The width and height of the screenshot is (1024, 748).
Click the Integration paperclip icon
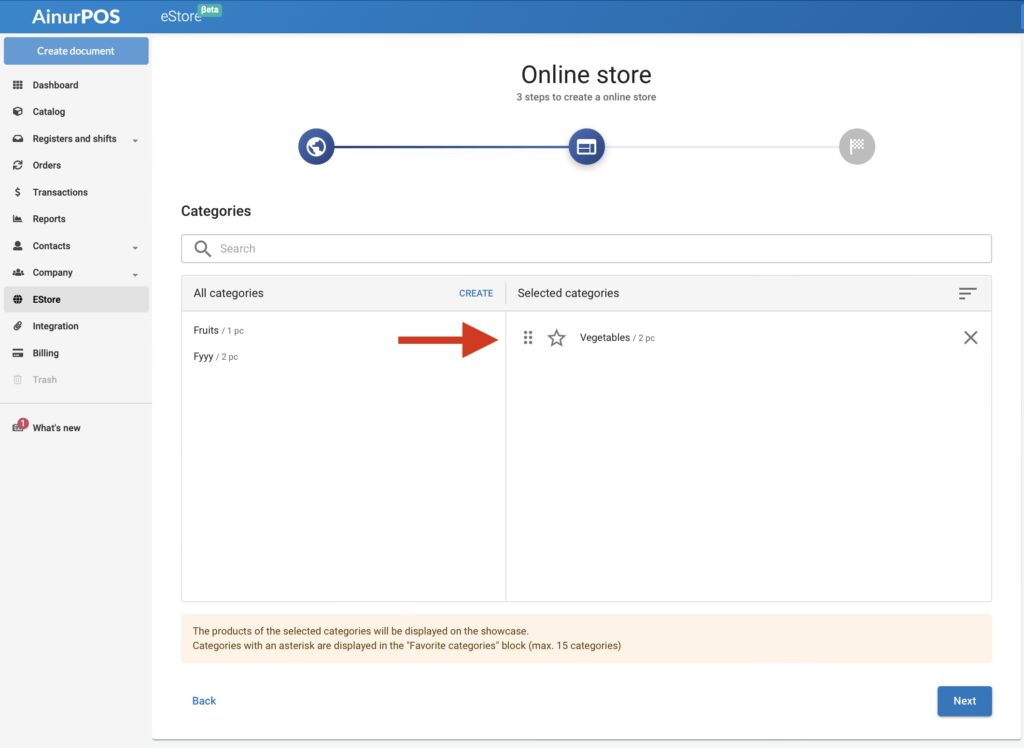pos(18,326)
